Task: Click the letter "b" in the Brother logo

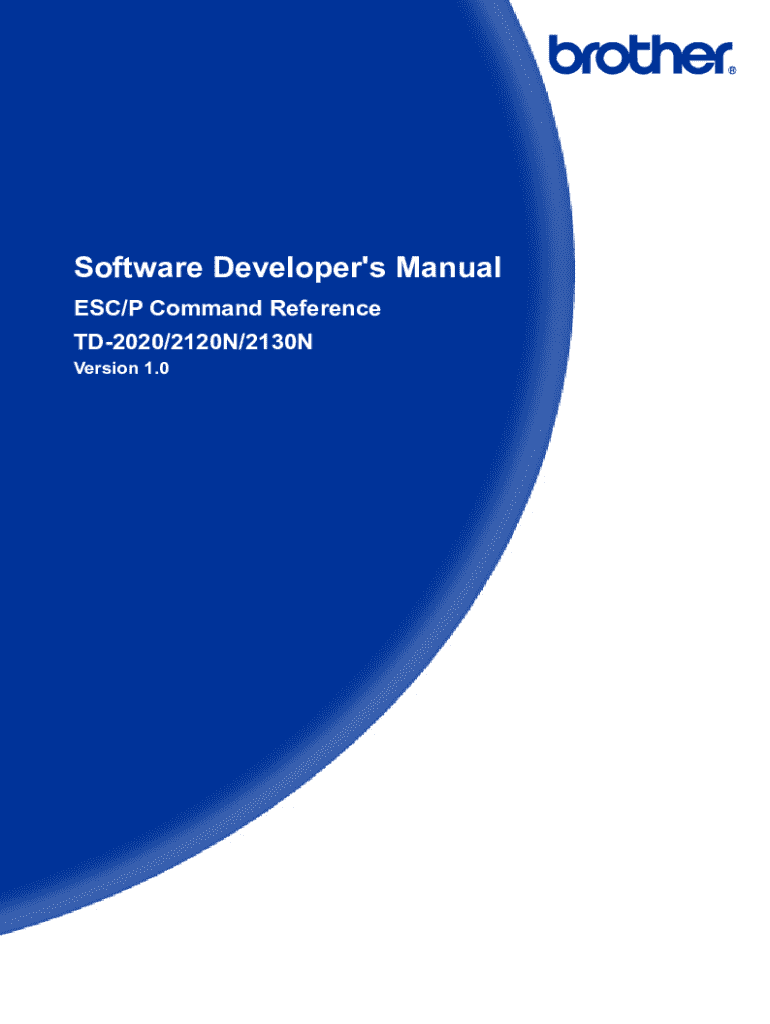Action: coord(562,54)
